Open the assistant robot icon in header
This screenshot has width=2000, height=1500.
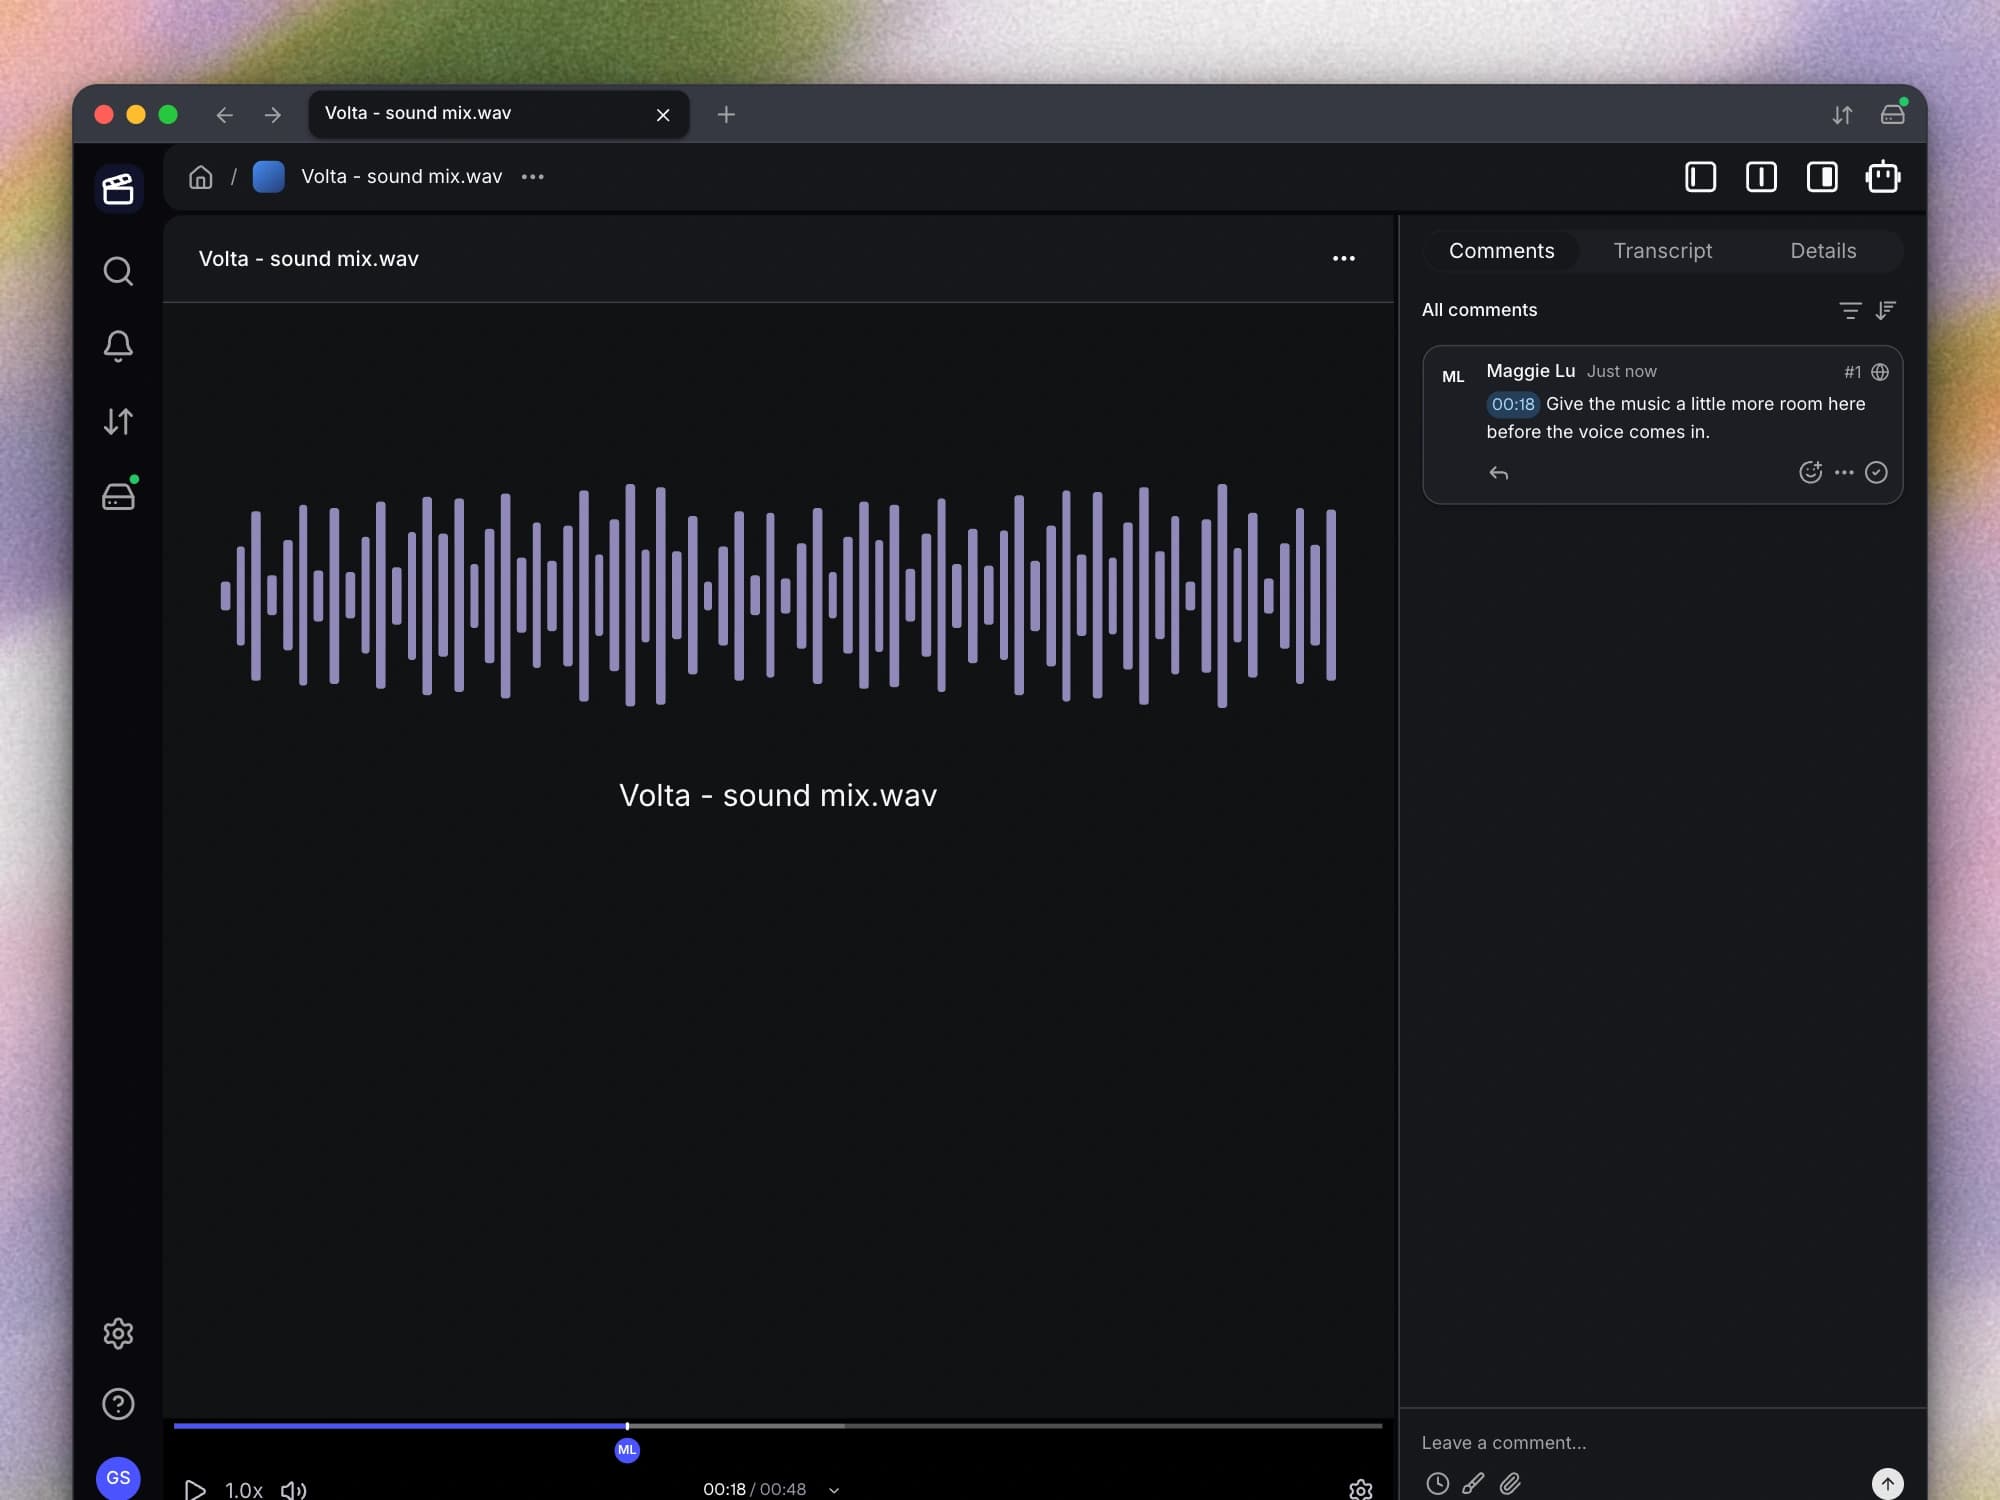tap(1883, 177)
